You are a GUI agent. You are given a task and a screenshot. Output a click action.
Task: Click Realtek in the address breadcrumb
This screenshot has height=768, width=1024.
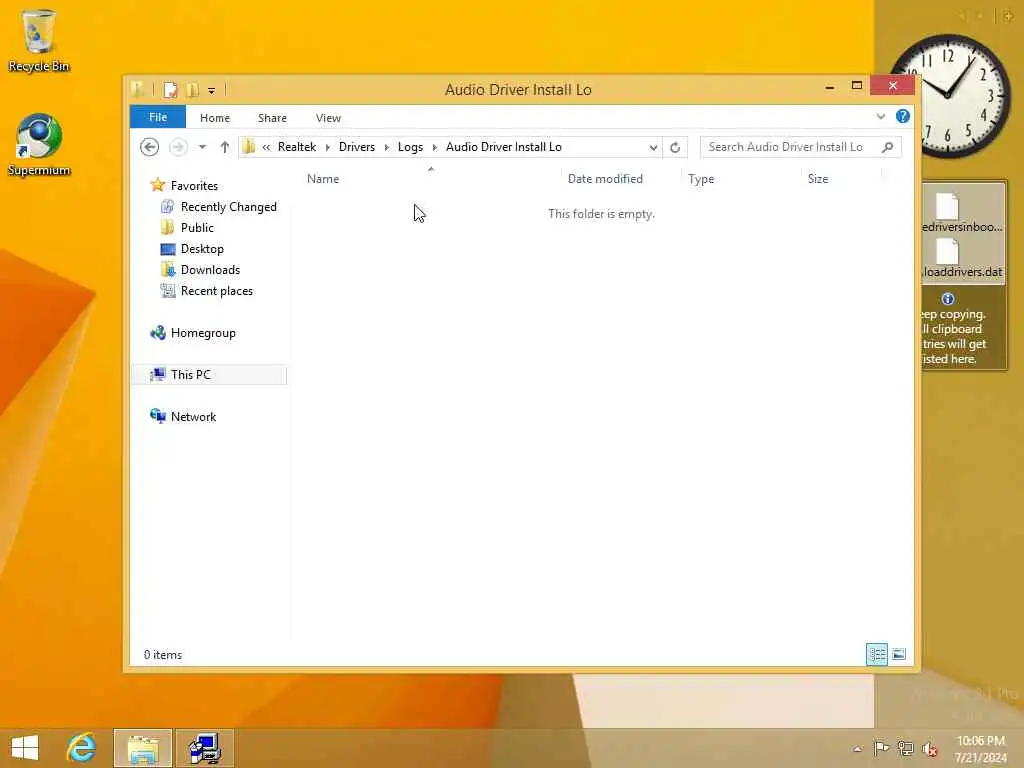point(296,147)
